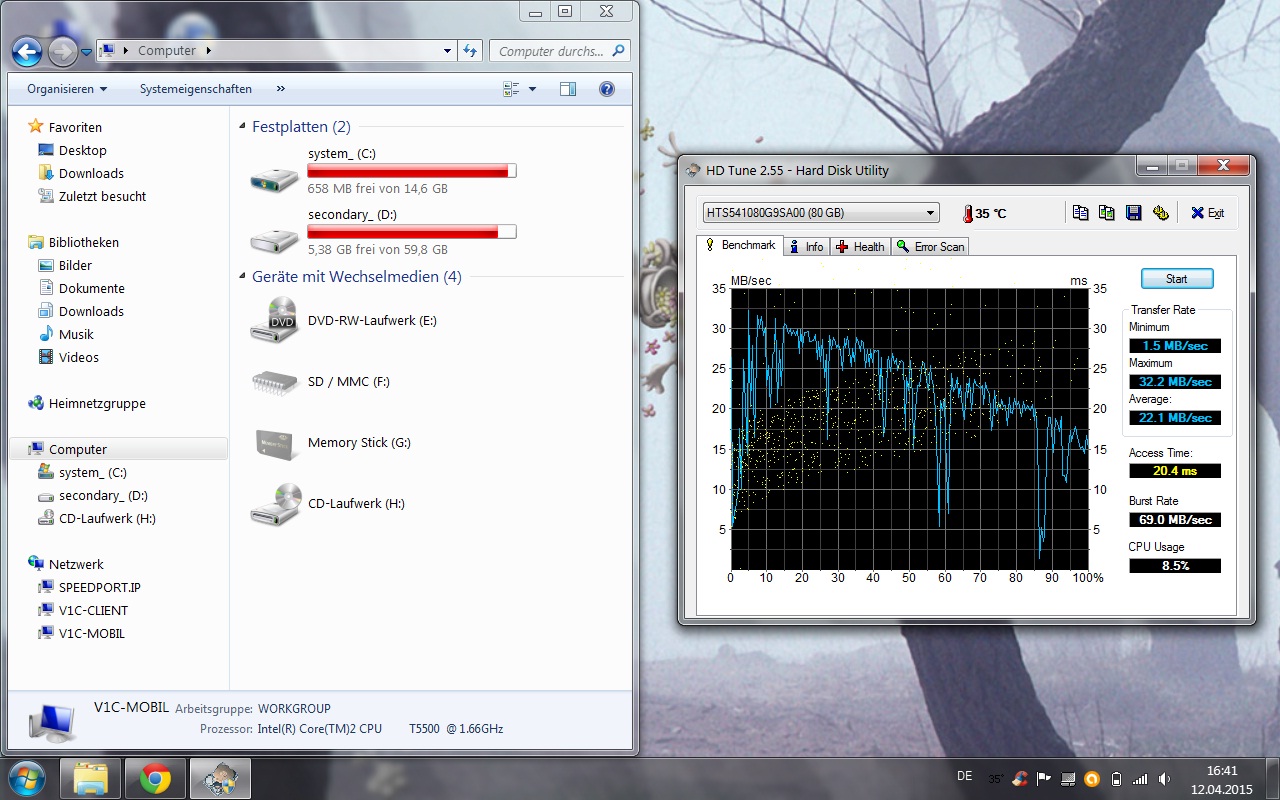Image resolution: width=1280 pixels, height=800 pixels.
Task: Start the HD Tune benchmark
Action: click(1177, 279)
